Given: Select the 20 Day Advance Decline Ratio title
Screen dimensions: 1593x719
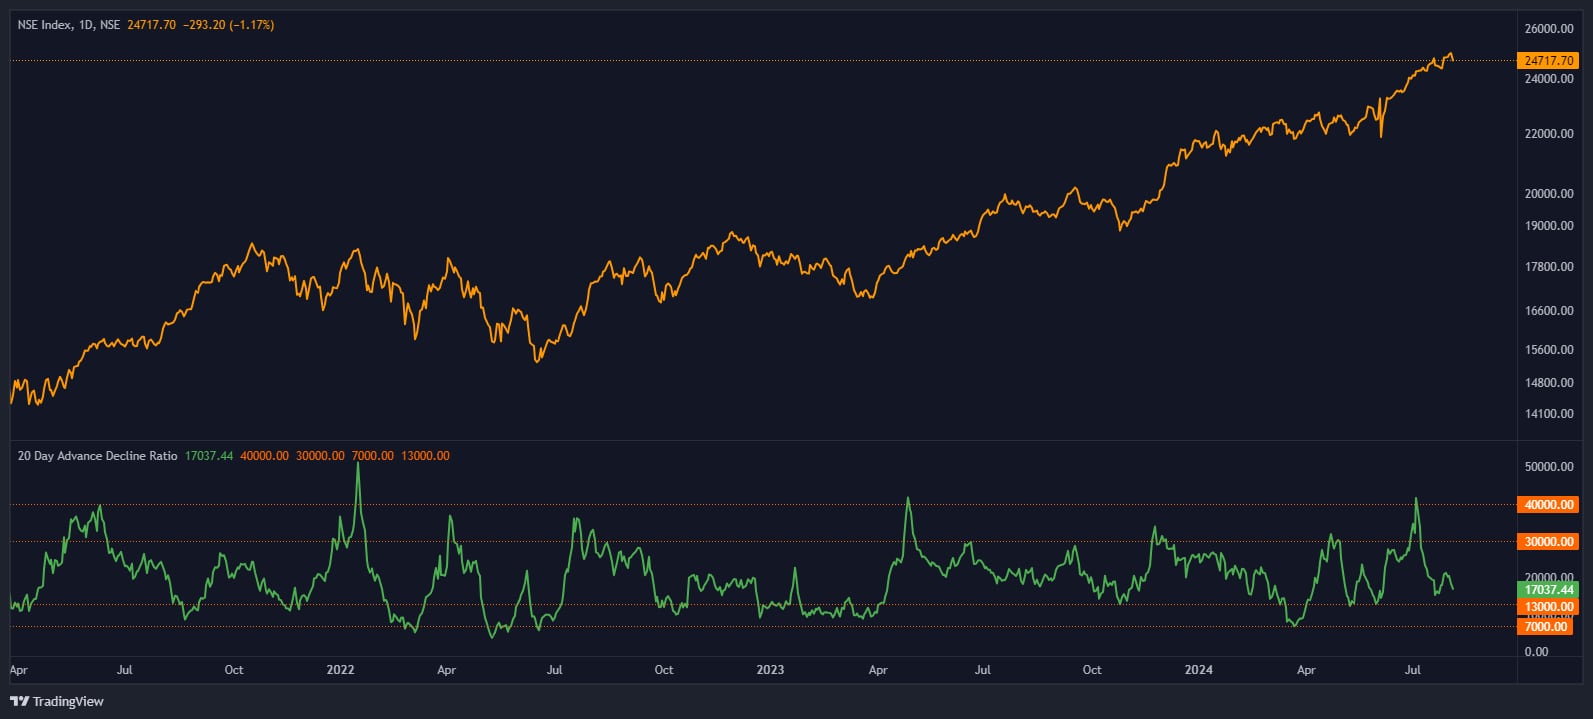Looking at the screenshot, I should [97, 456].
